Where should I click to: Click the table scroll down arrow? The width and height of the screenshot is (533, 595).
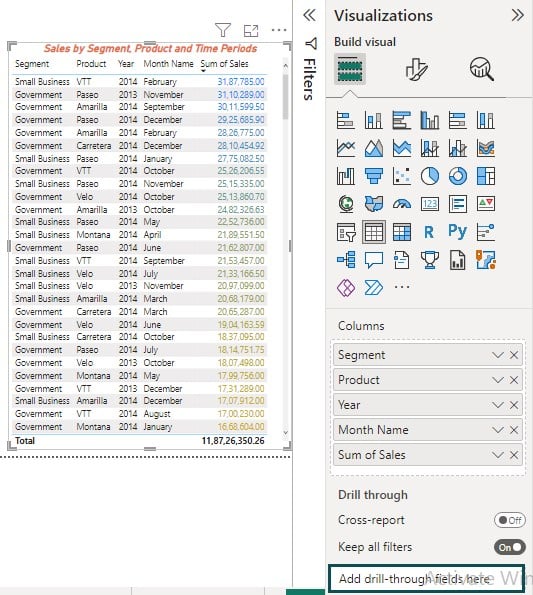pos(286,432)
